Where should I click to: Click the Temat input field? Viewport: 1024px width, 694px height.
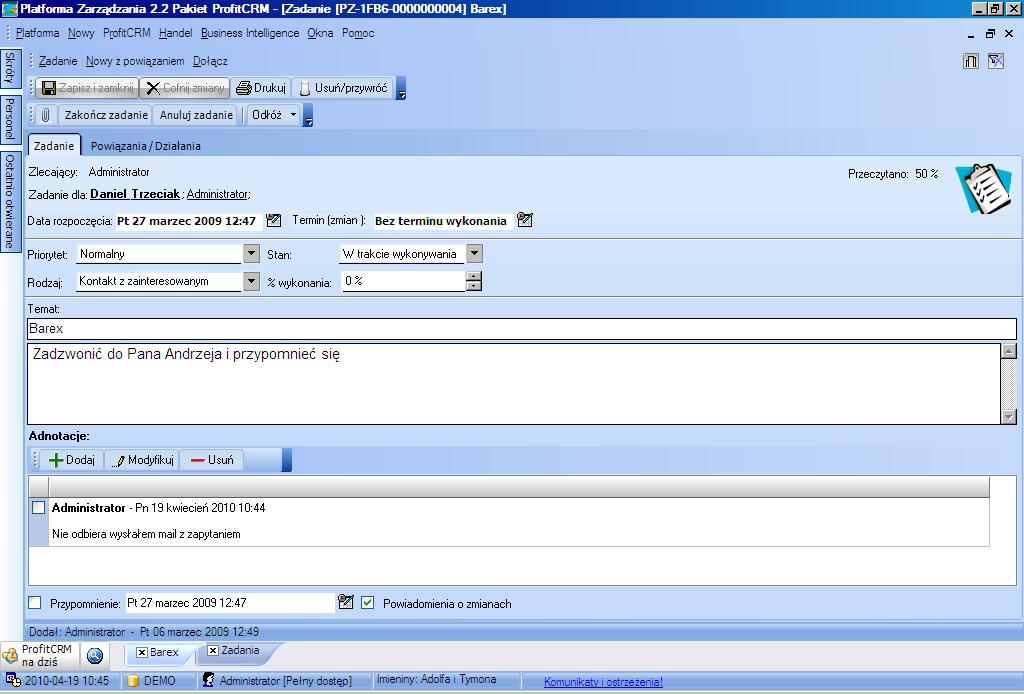pyautogui.click(x=520, y=329)
